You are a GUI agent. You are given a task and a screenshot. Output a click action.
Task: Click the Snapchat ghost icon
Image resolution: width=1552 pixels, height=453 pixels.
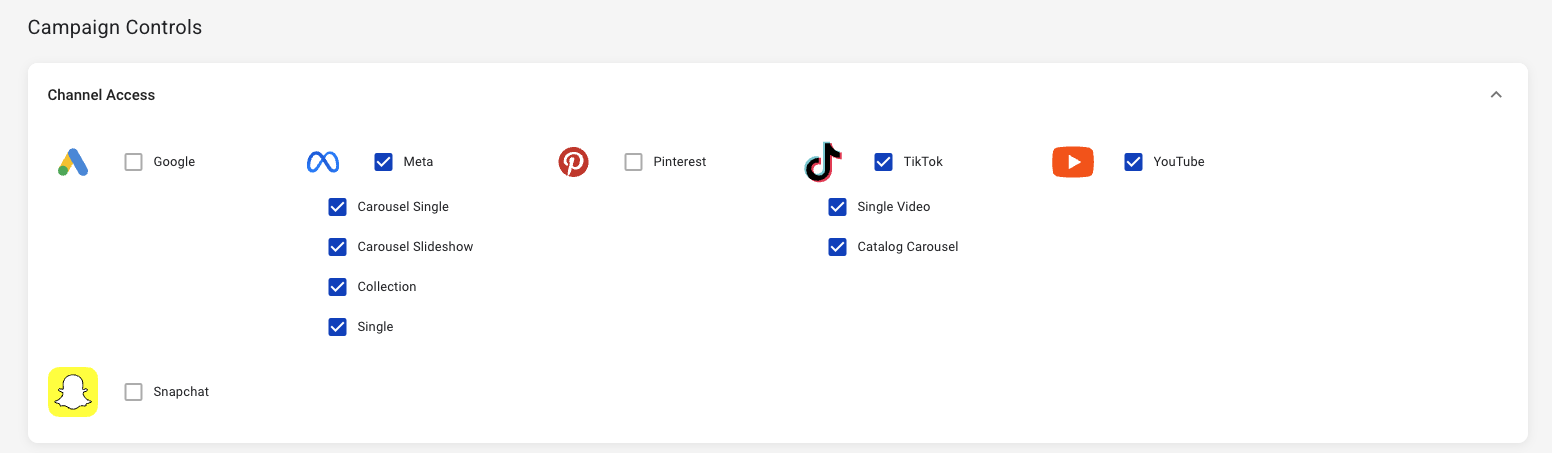[73, 392]
